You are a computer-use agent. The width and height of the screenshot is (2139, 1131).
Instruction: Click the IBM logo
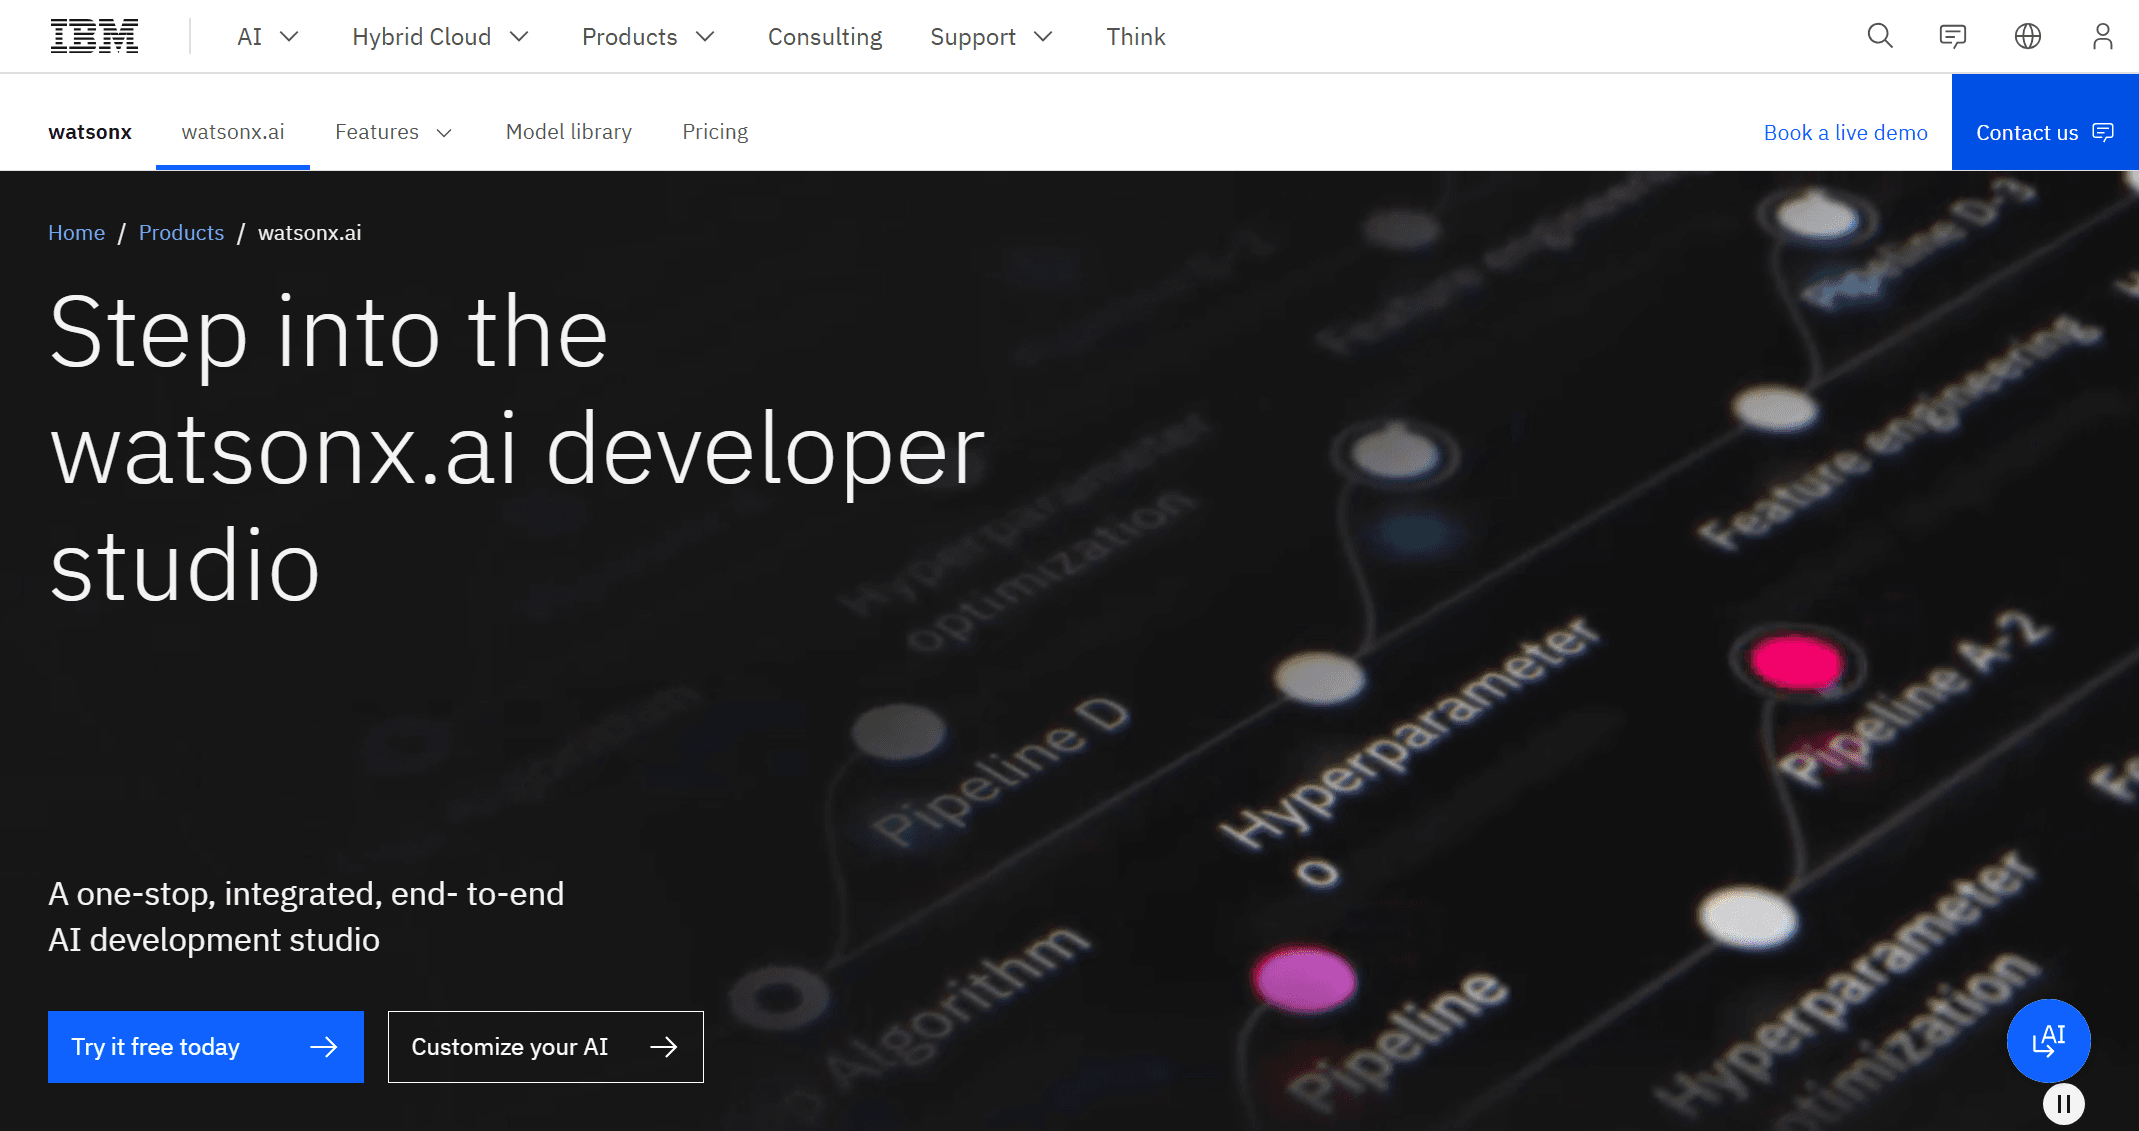94,36
